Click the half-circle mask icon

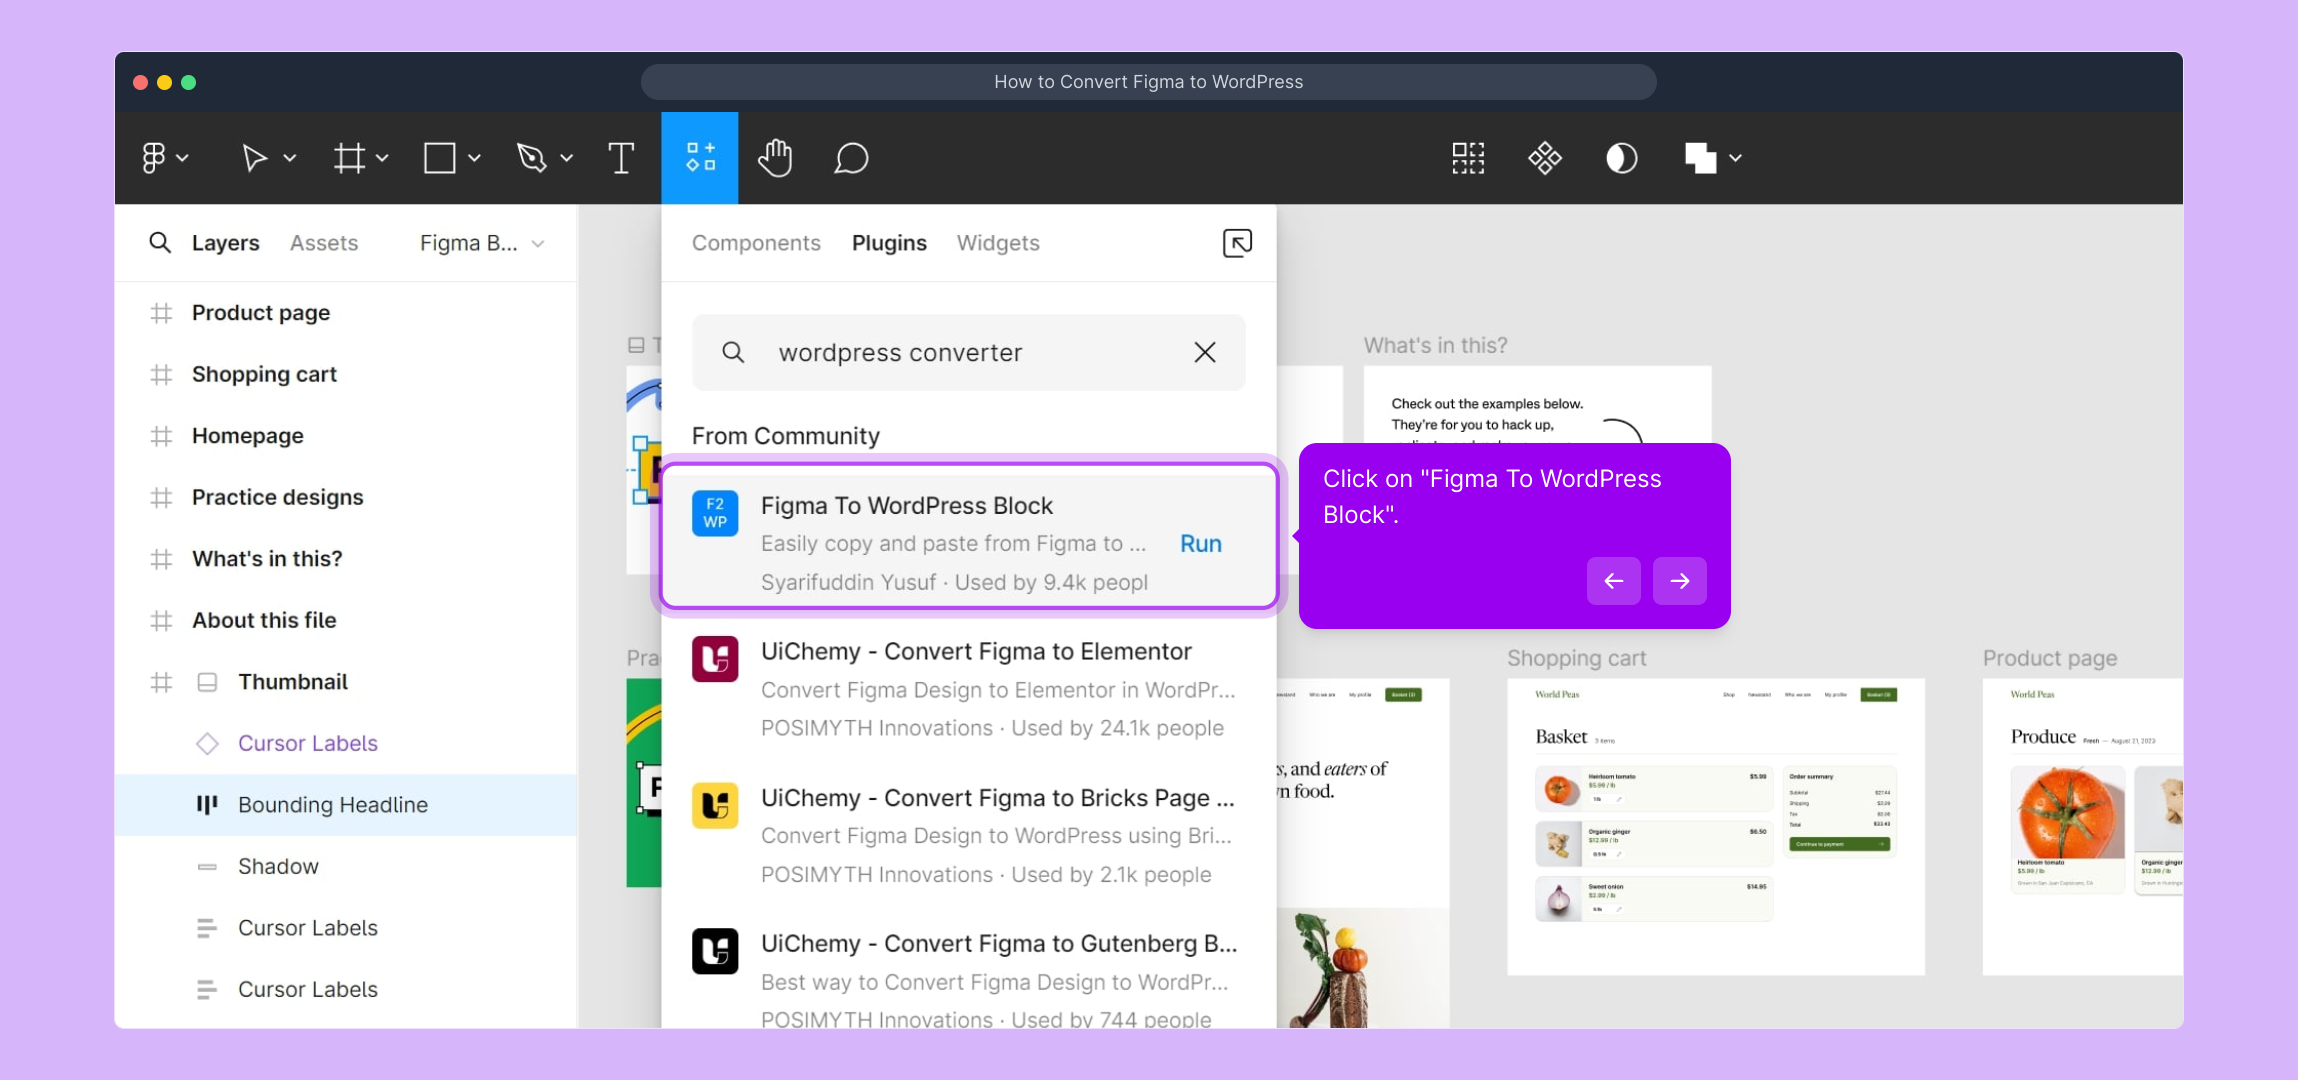tap(1621, 158)
